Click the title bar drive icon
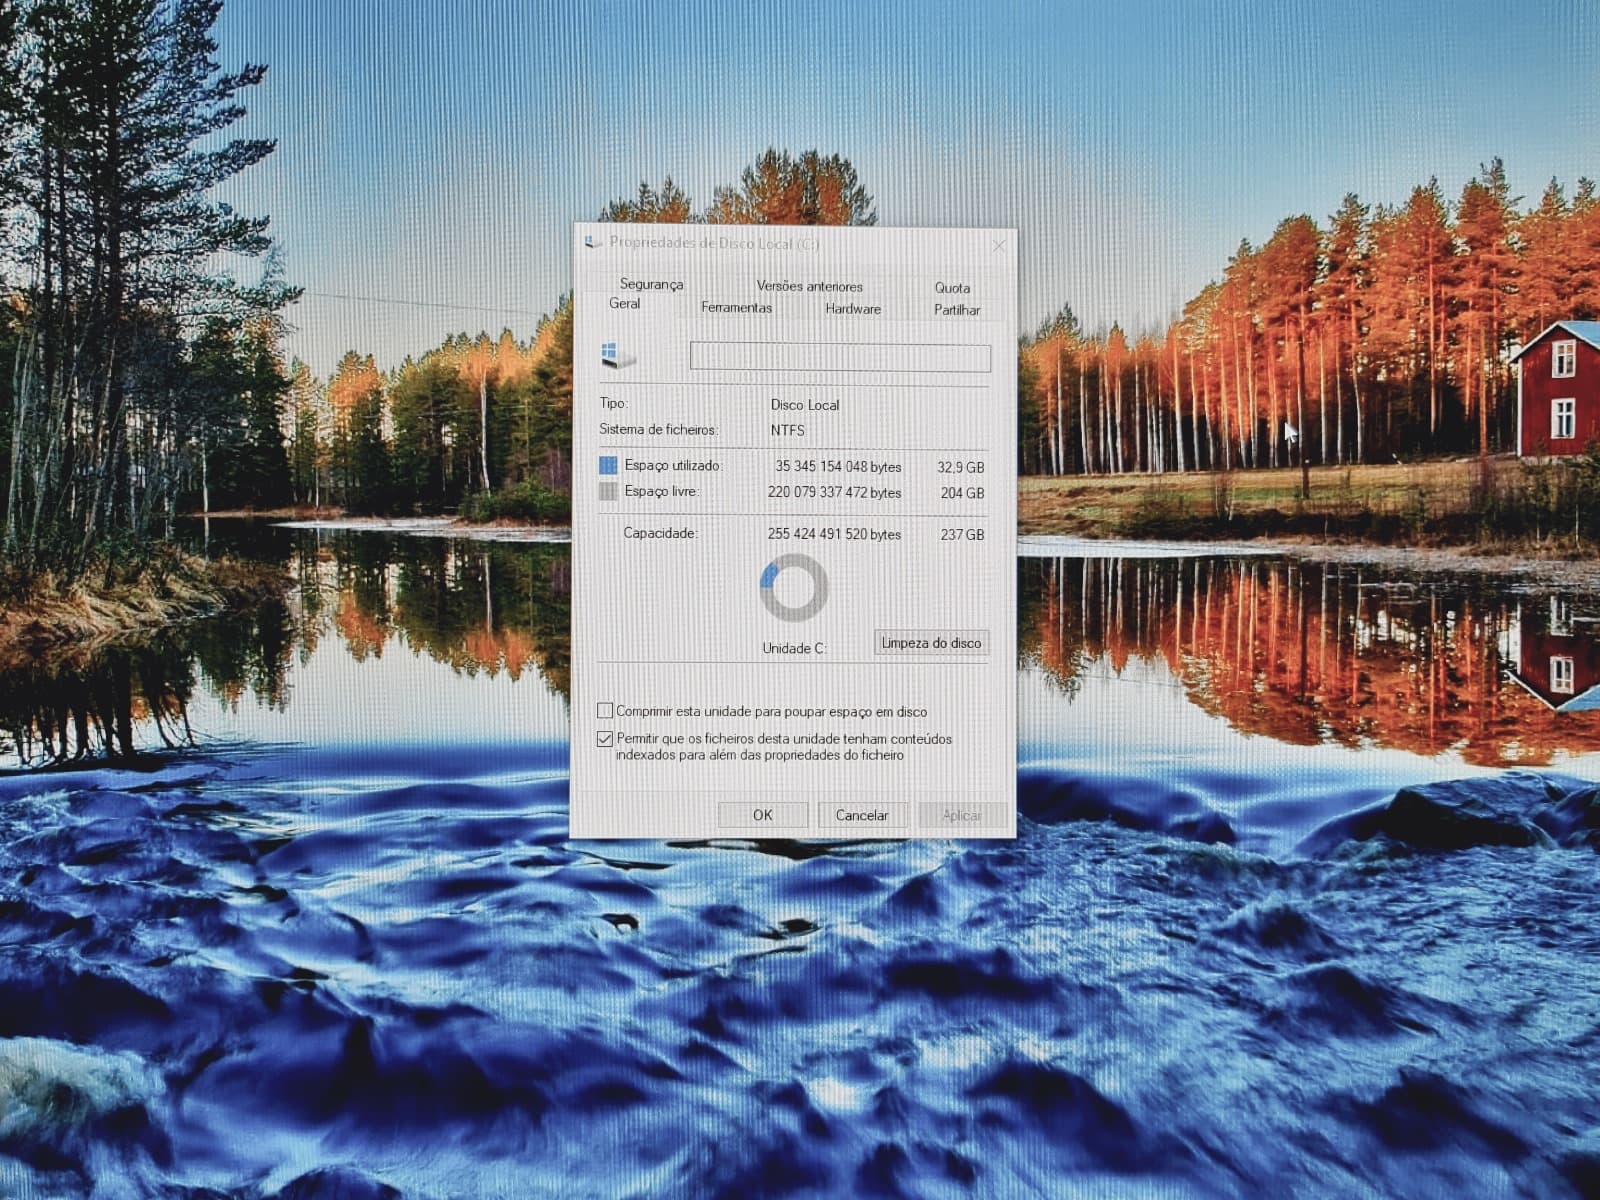The width and height of the screenshot is (1600, 1200). (x=593, y=241)
